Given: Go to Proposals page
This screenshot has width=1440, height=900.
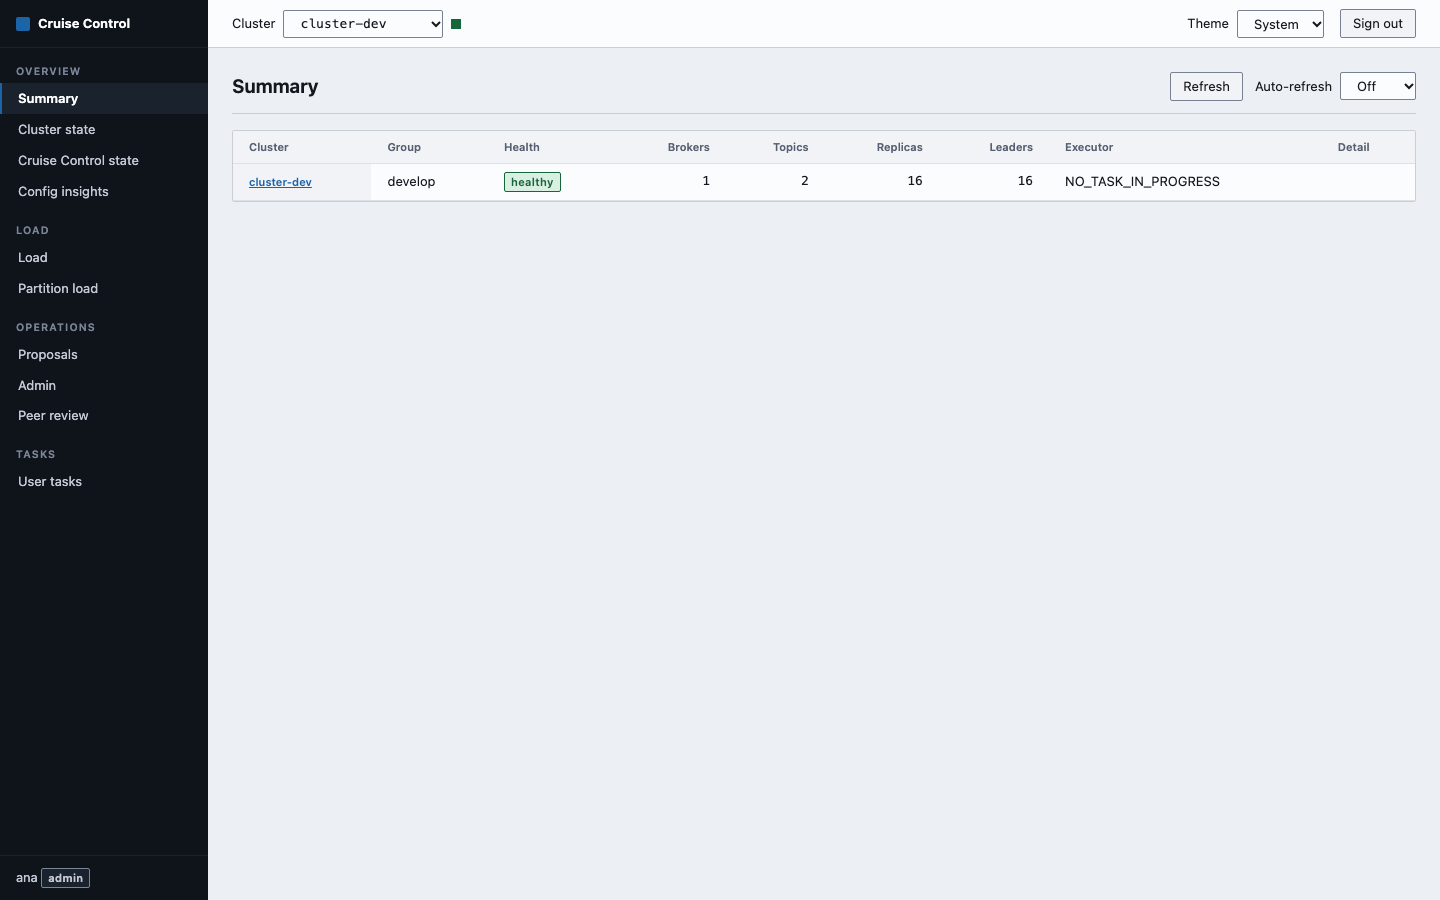Looking at the screenshot, I should coord(104,354).
